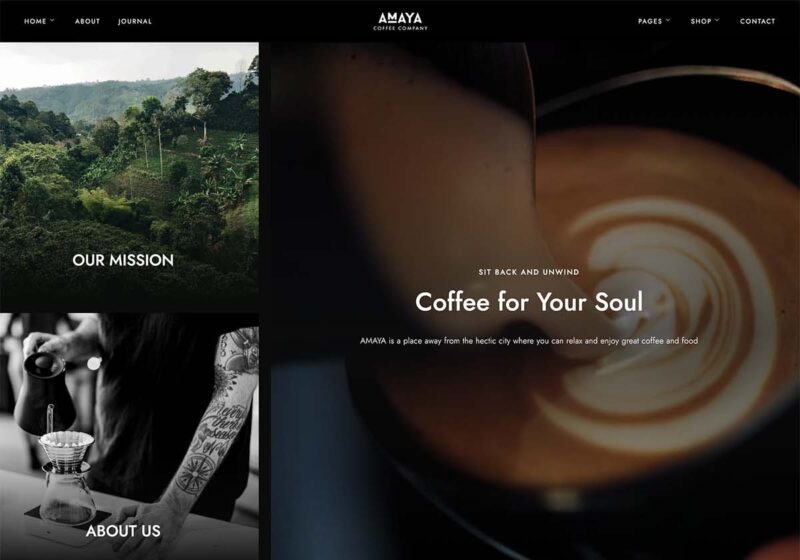Viewport: 800px width, 560px height.
Task: Click the Coffee Company tagline under logo
Action: 401,29
